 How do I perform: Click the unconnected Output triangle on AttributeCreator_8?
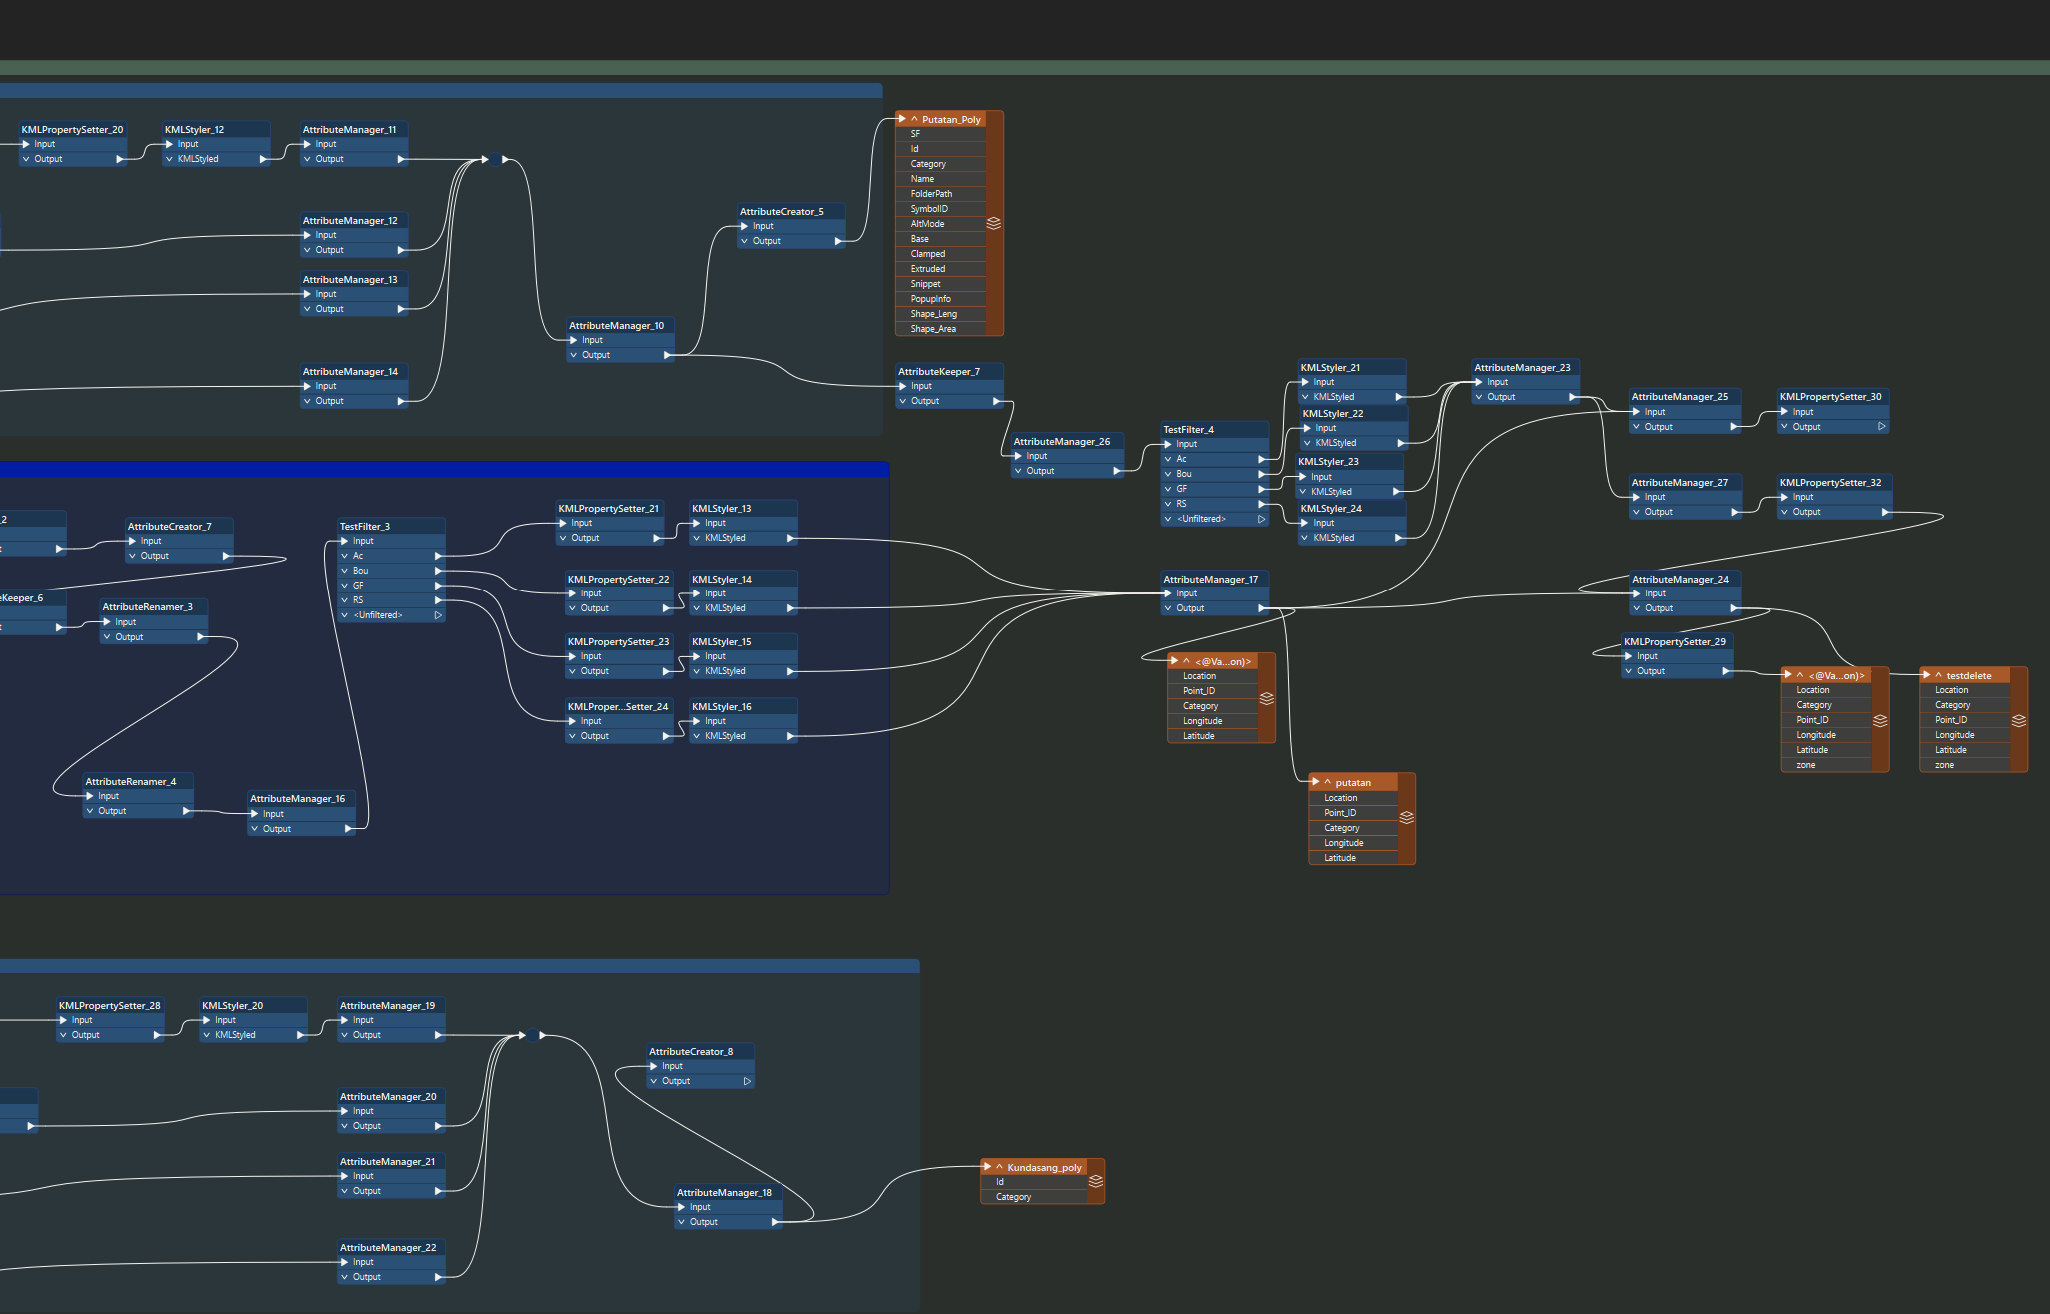[x=746, y=1081]
